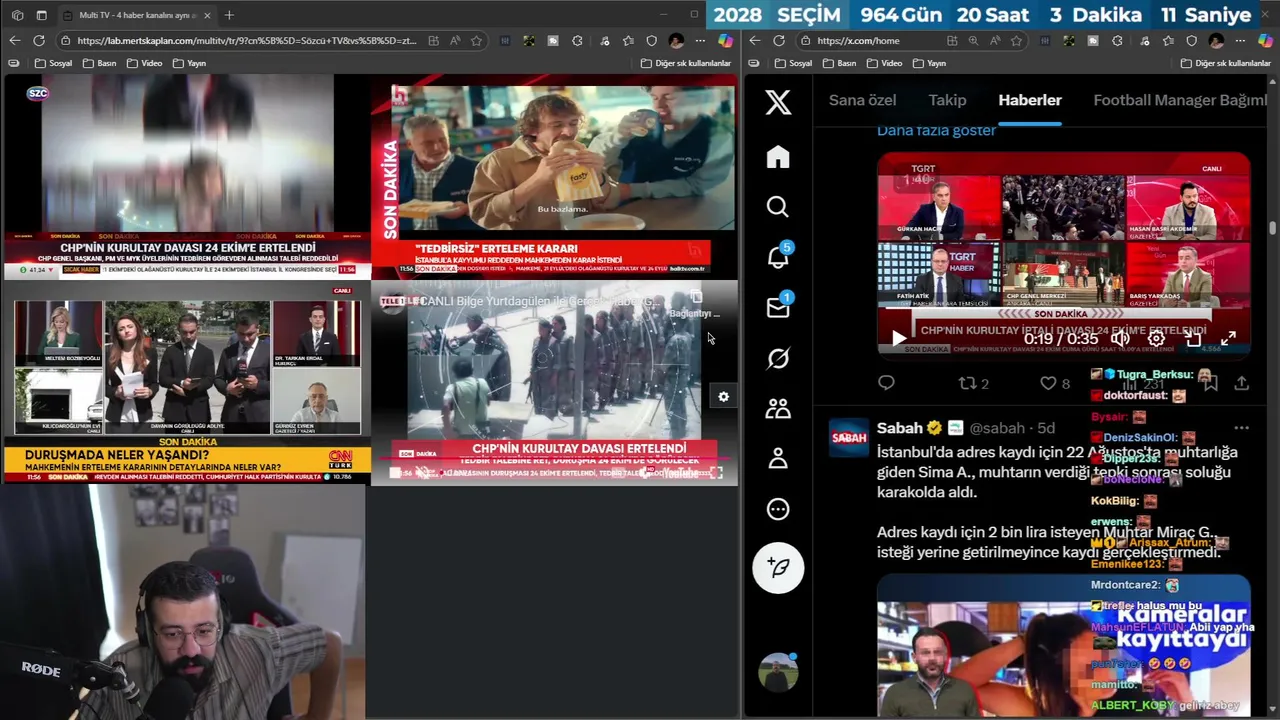Image resolution: width=1280 pixels, height=720 pixels.
Task: Open Football Manager Bağımlı tab
Action: tap(1179, 100)
